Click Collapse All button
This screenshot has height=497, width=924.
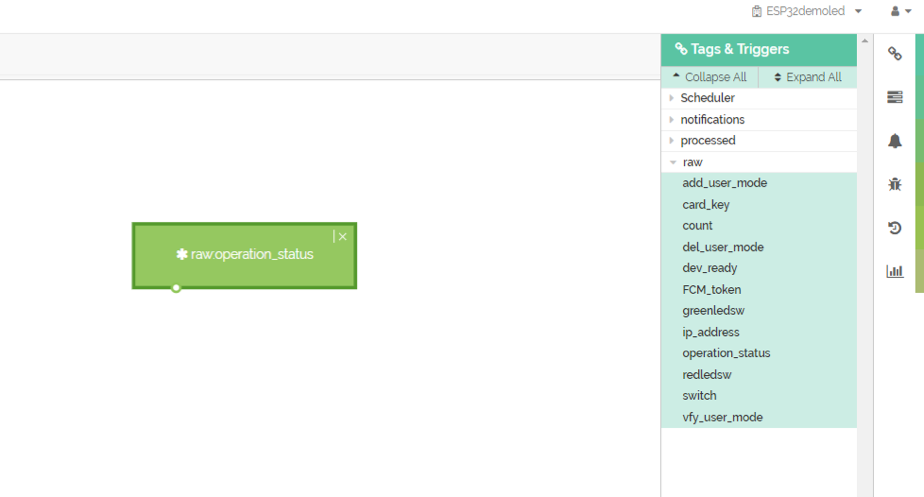coord(710,77)
